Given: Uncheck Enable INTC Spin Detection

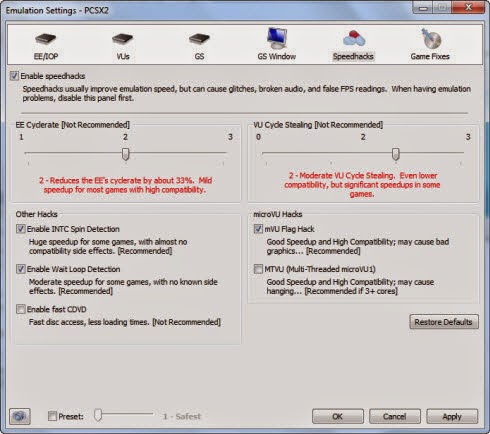Looking at the screenshot, I should [21, 229].
